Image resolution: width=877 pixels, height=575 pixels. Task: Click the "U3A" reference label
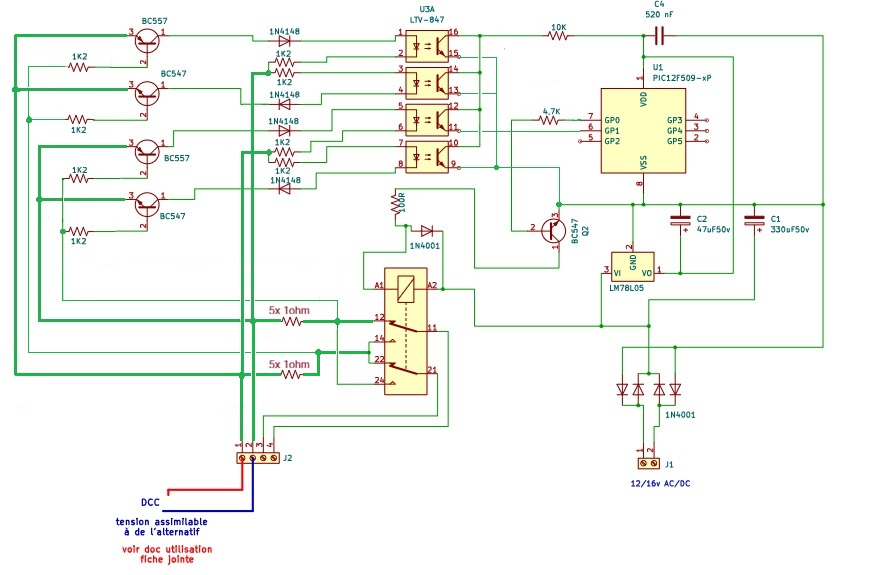pyautogui.click(x=427, y=9)
